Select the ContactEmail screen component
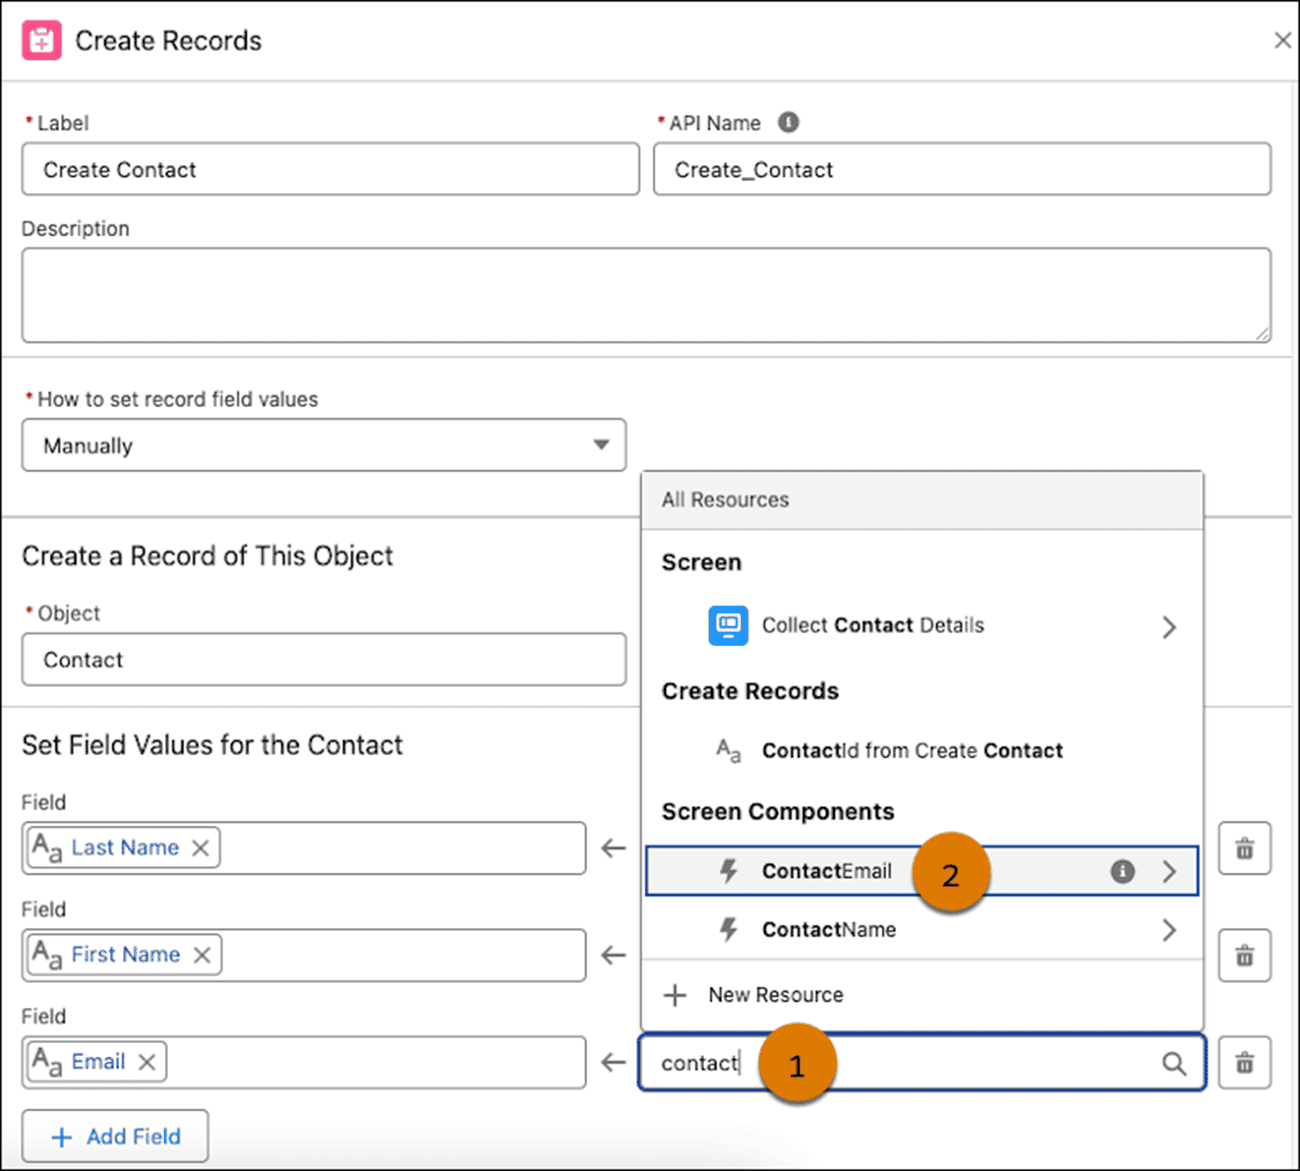 [920, 871]
